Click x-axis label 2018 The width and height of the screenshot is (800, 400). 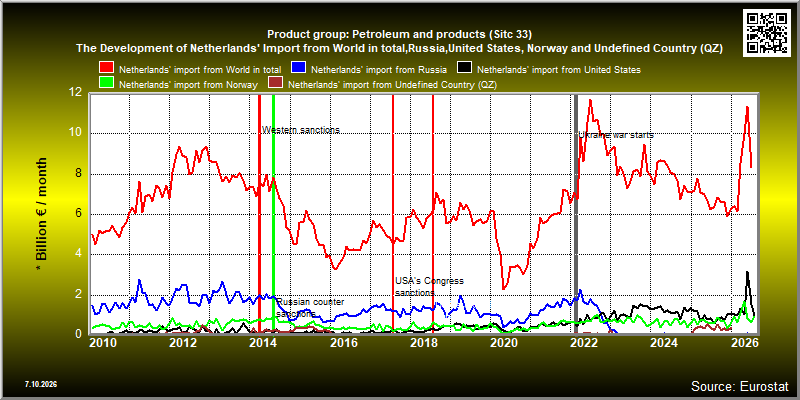coord(423,342)
